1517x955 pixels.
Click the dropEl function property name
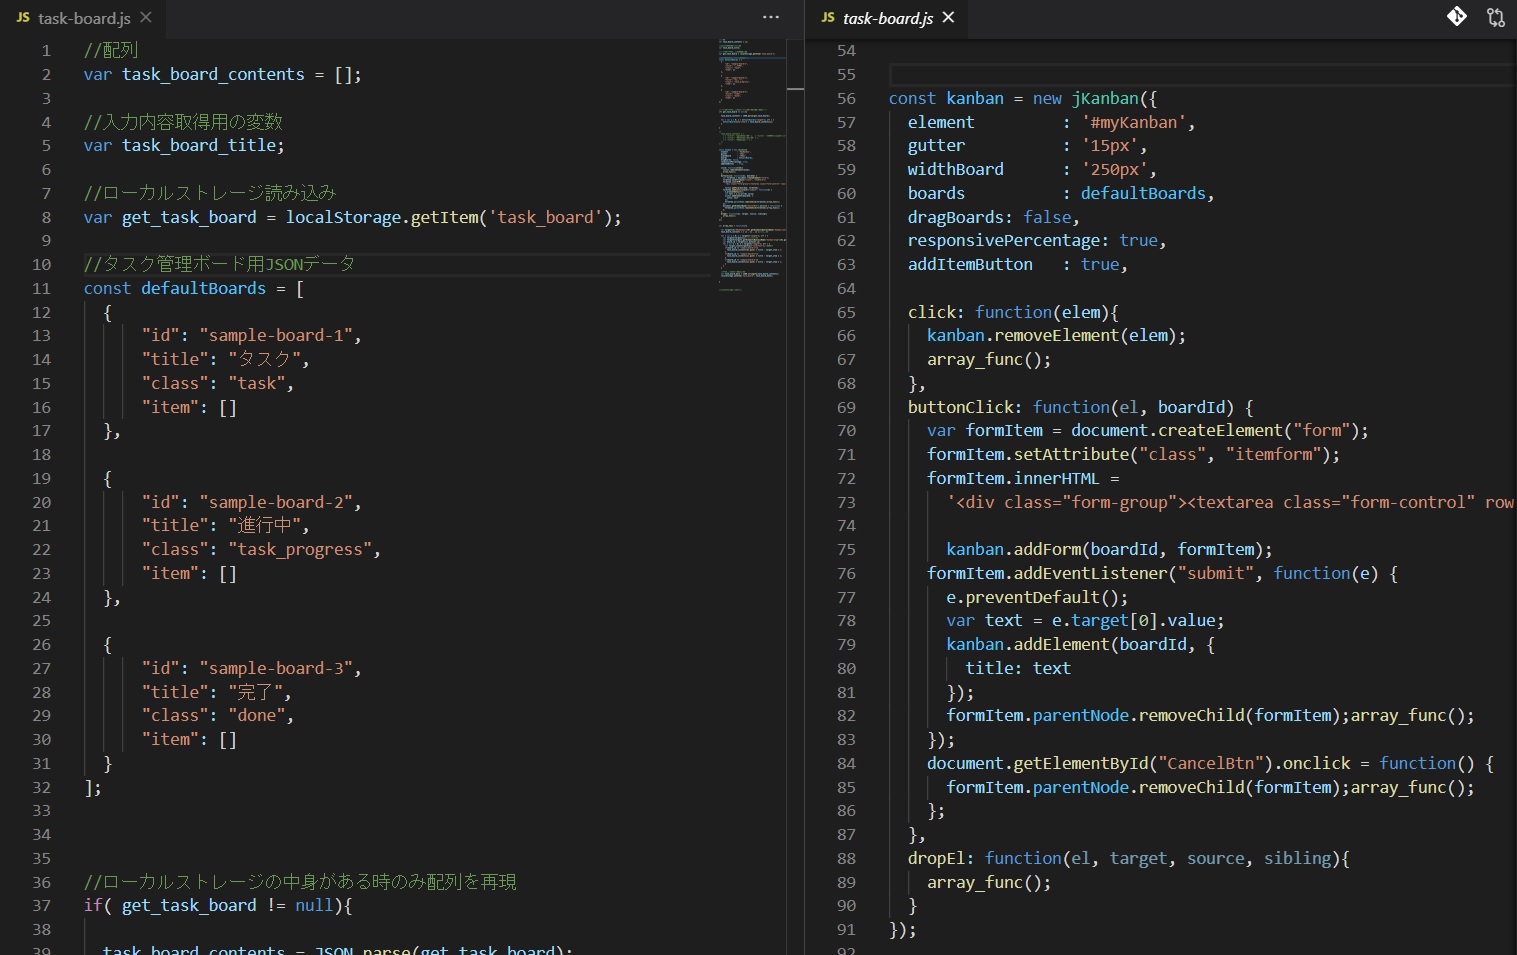pos(936,859)
